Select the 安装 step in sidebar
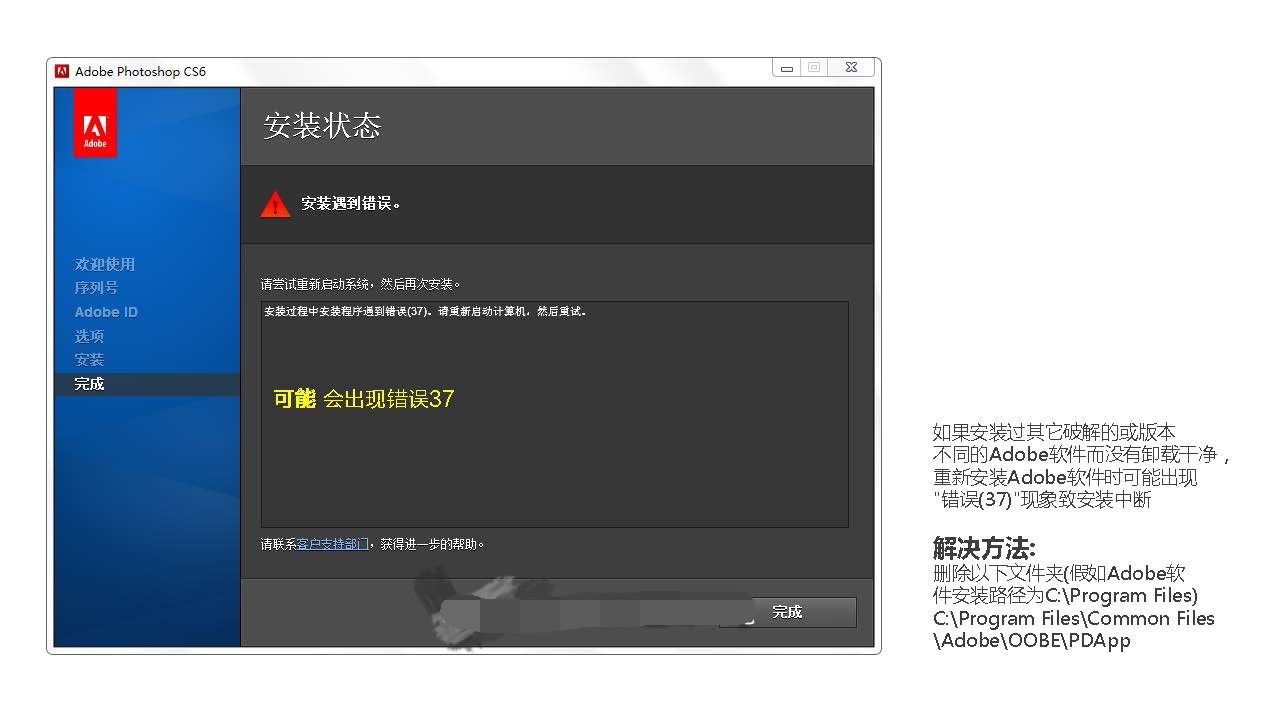Viewport: 1280px width, 720px height. pos(89,360)
